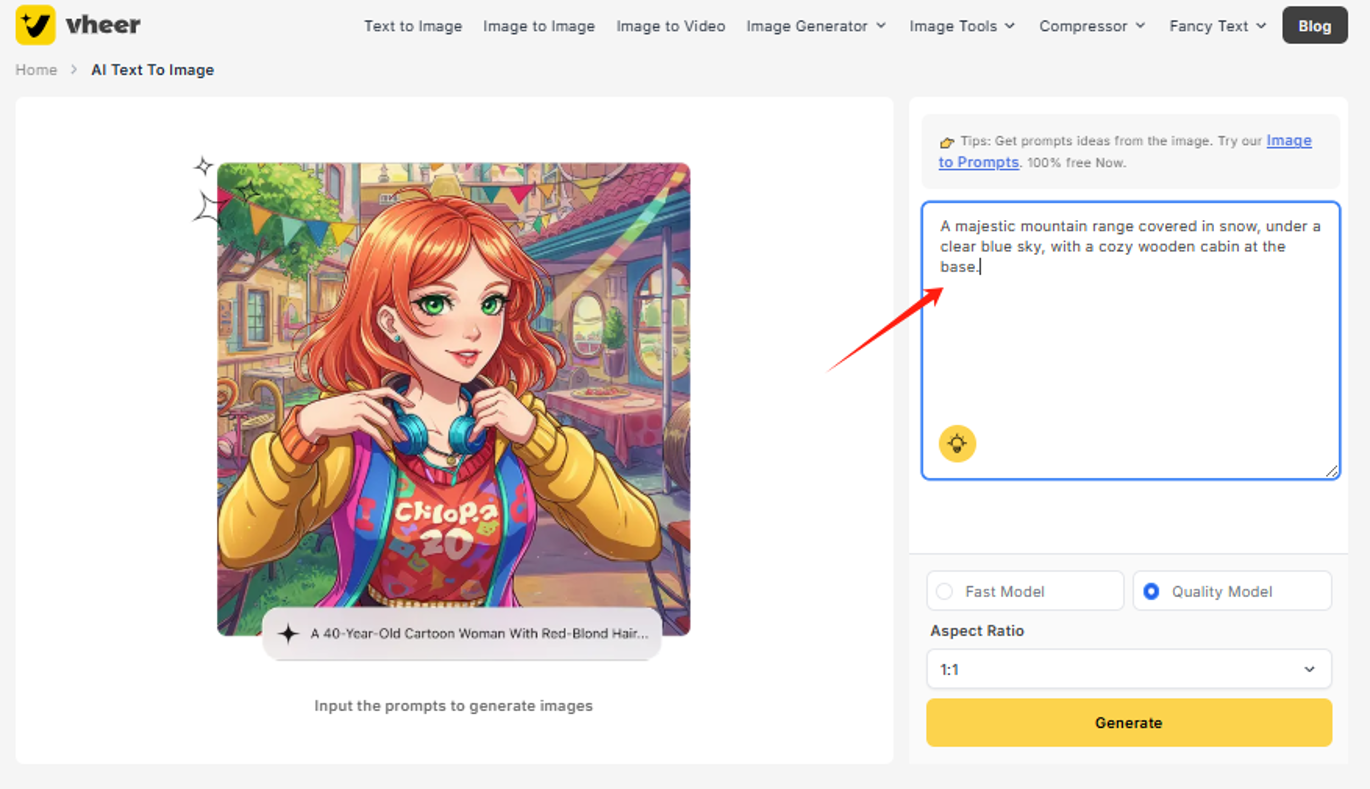Click the lightbulb prompt-idea icon in textarea
This screenshot has height=789, width=1370.
click(957, 443)
